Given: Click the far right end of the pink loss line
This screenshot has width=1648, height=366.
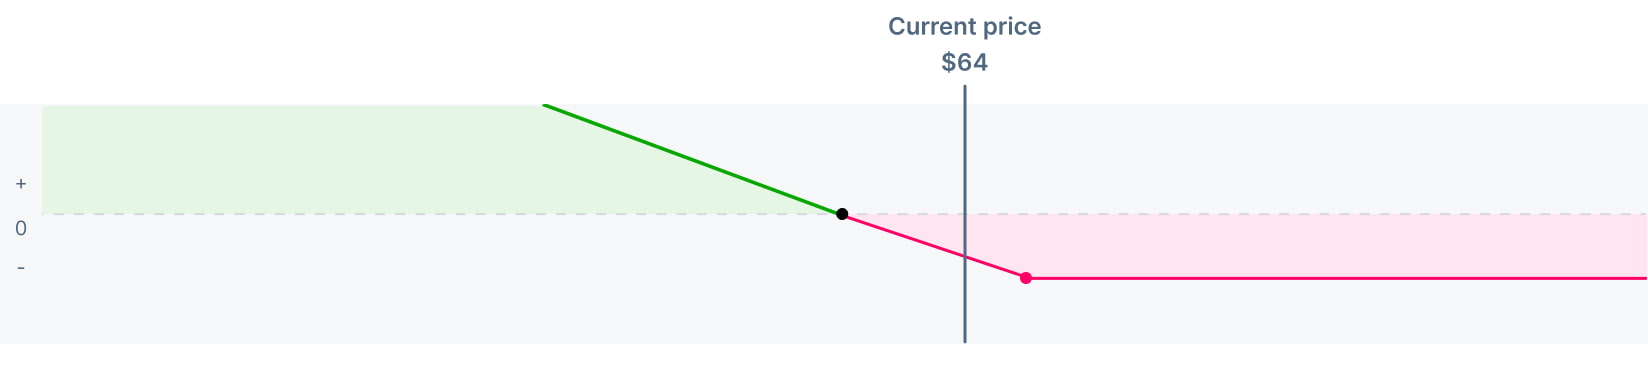Looking at the screenshot, I should 1643,278.
